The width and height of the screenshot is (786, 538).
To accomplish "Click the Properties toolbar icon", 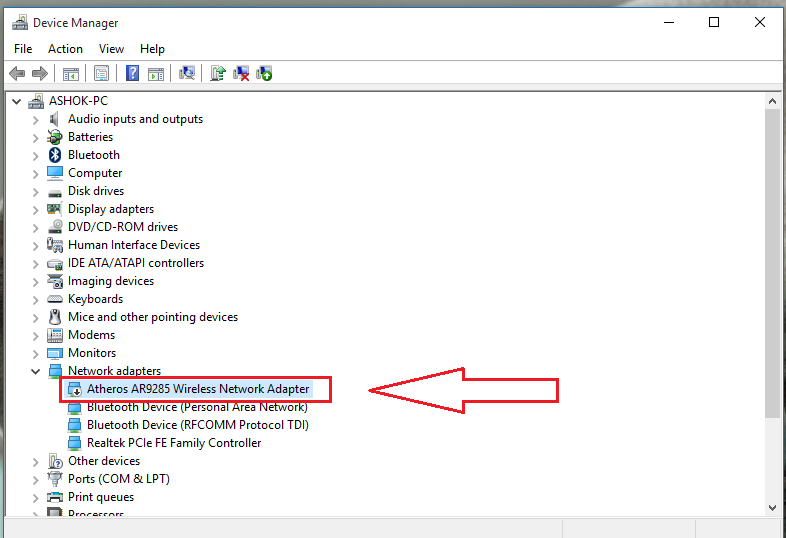I will pos(101,73).
